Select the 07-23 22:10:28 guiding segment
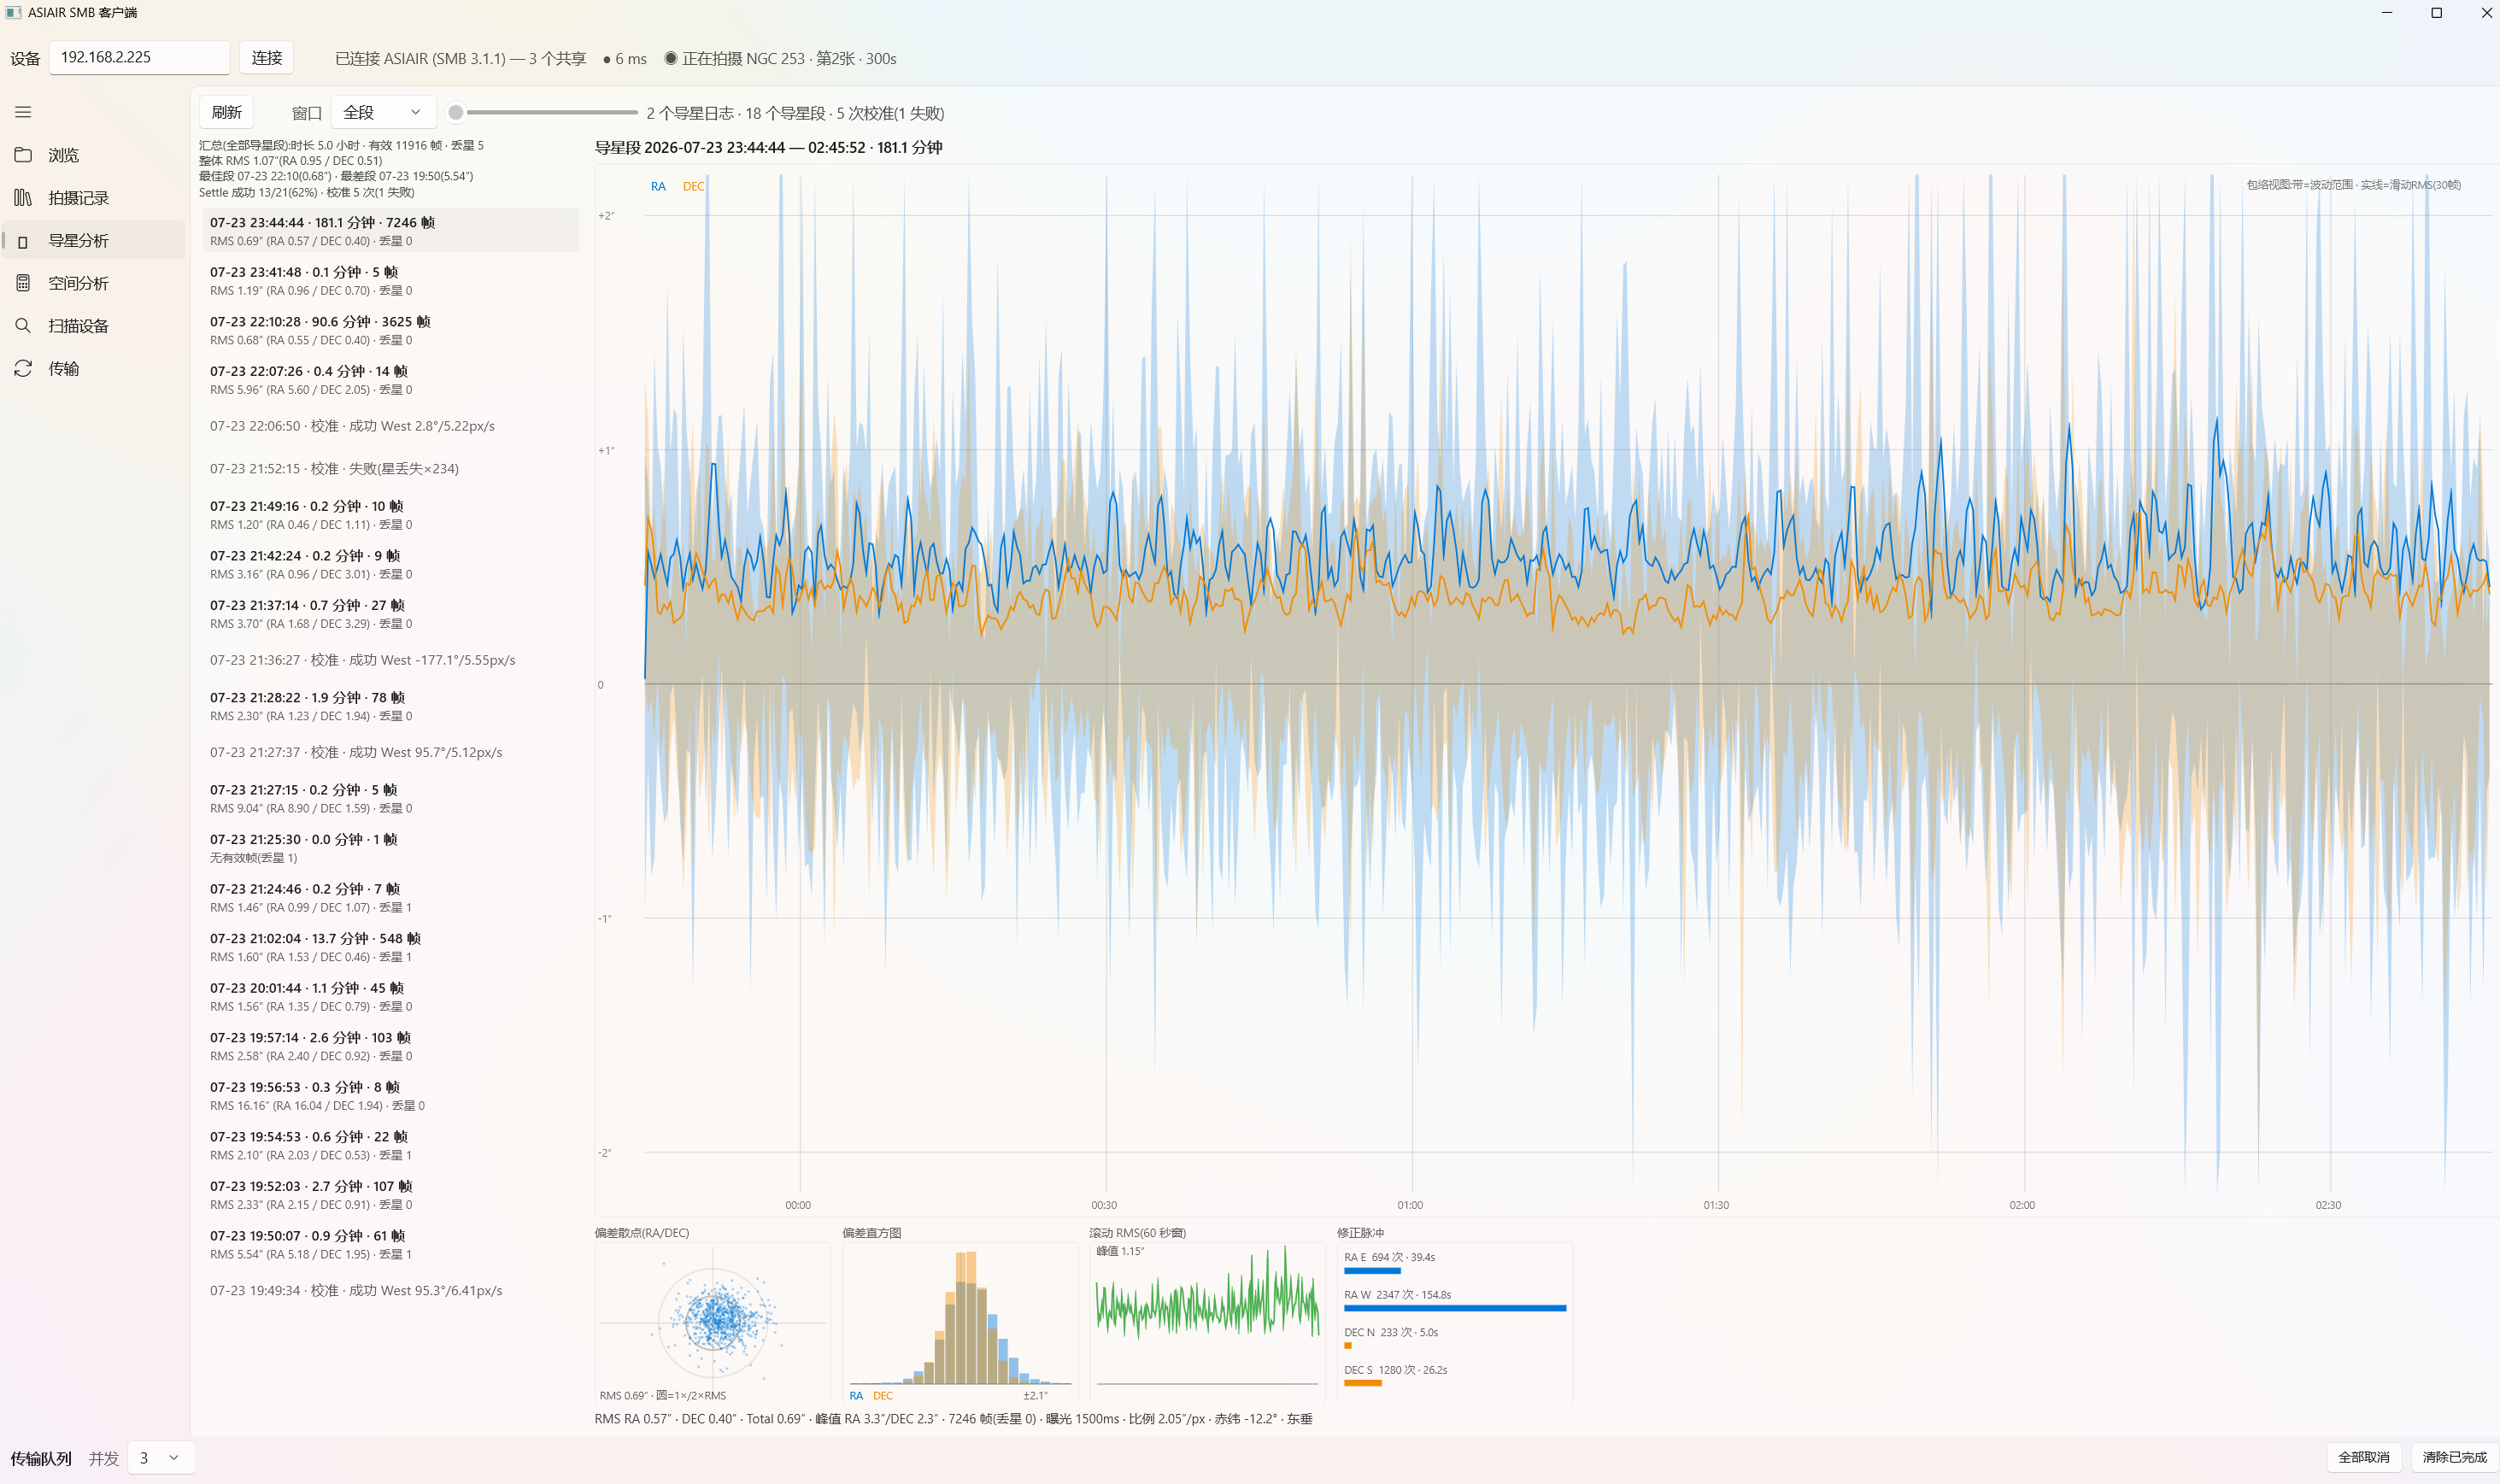 coord(391,330)
